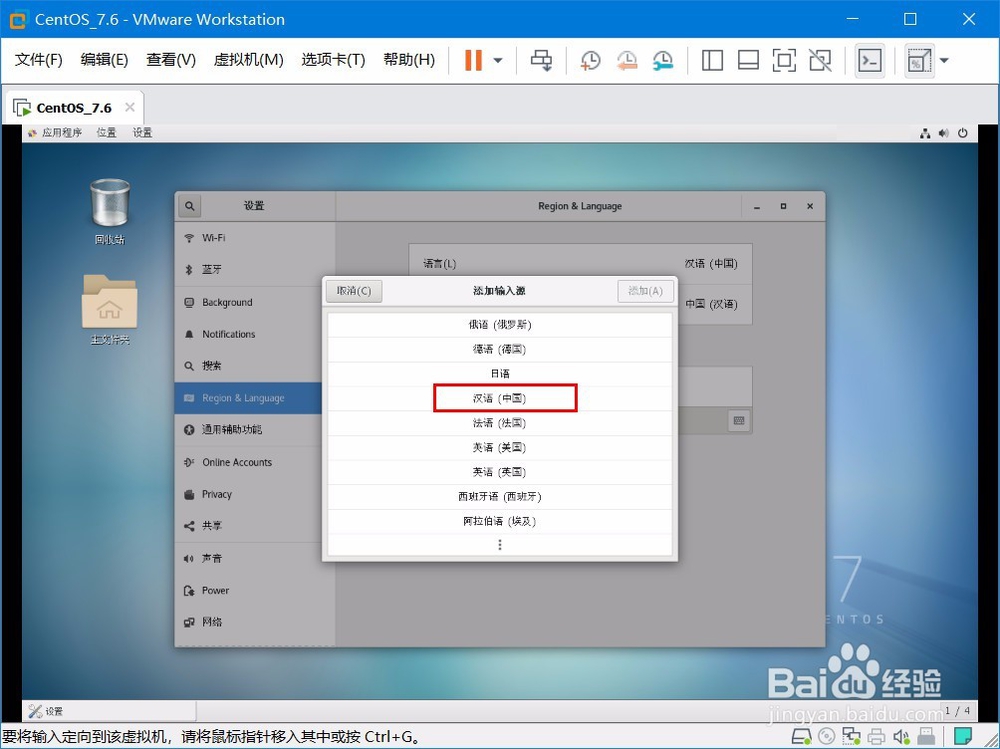
Task: Open the 帮助(H) menu
Action: (x=409, y=60)
